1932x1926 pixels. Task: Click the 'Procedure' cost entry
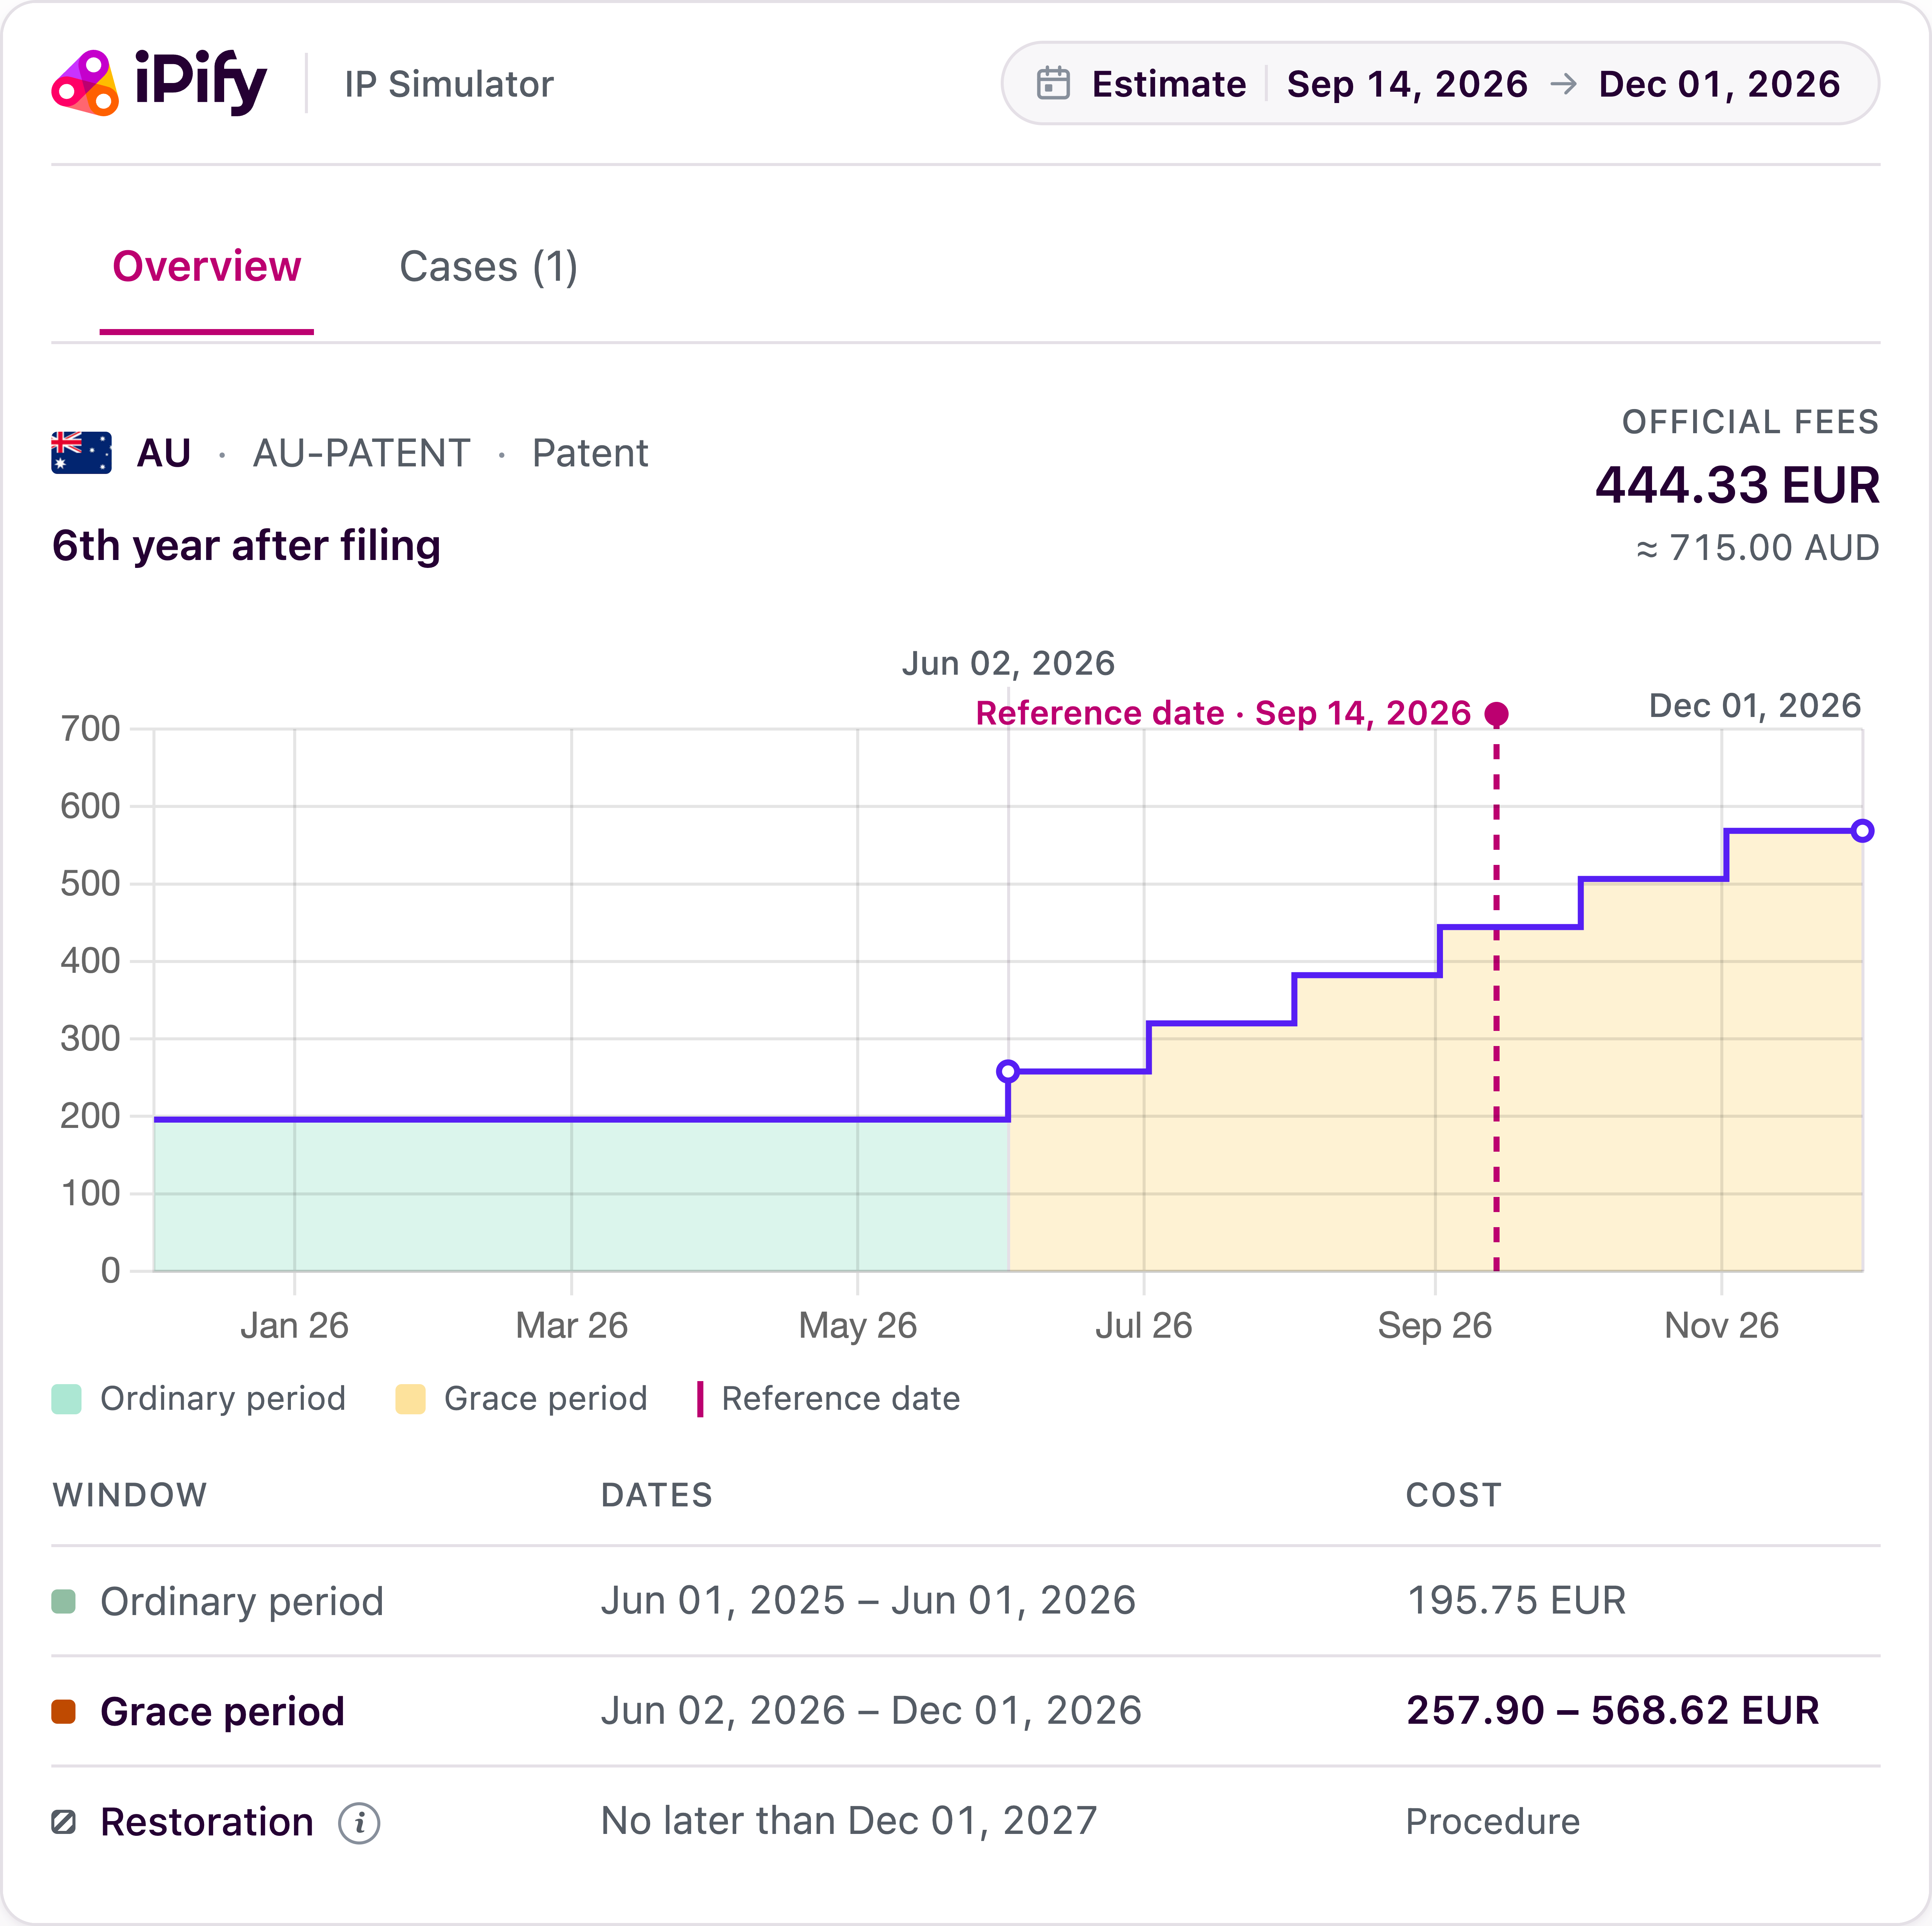click(1493, 1822)
